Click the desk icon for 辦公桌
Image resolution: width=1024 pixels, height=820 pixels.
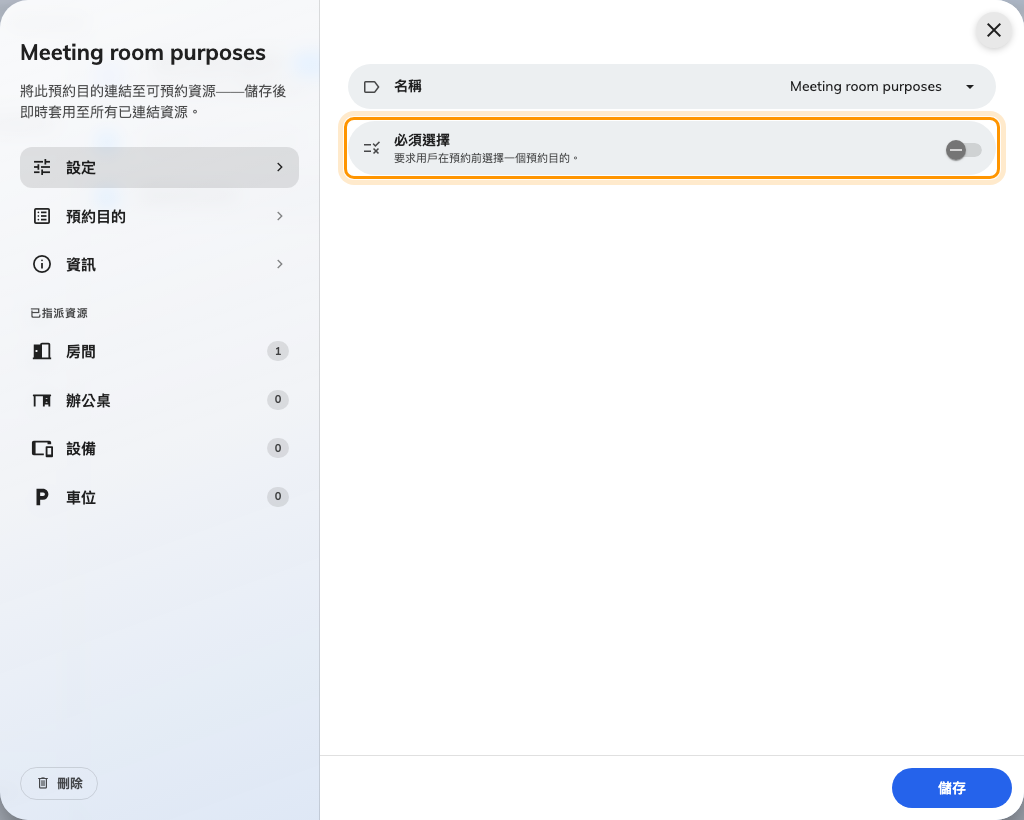42,400
